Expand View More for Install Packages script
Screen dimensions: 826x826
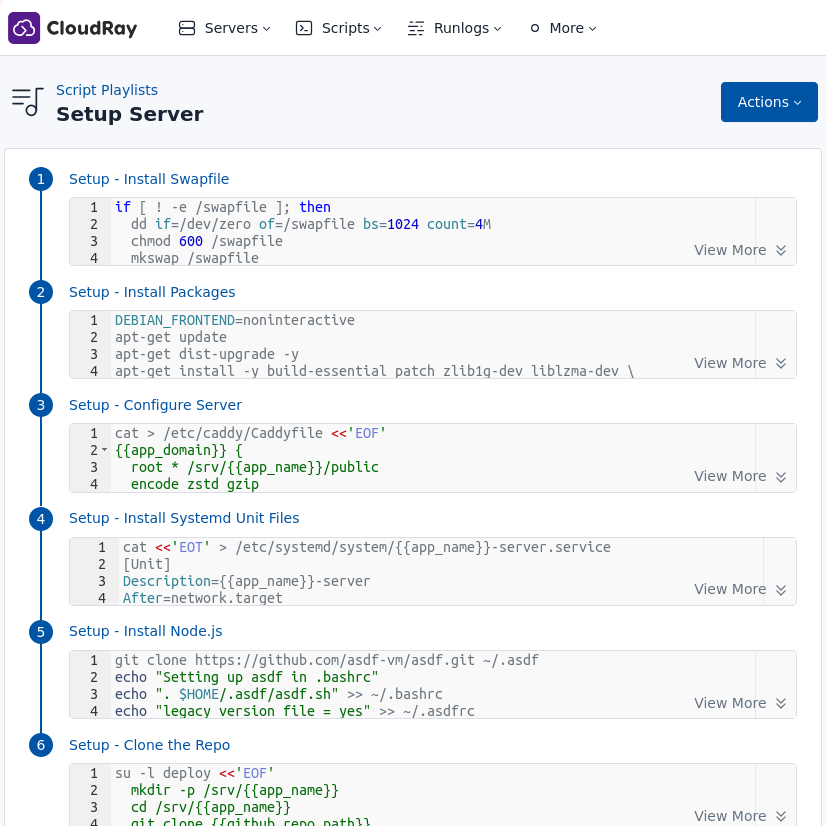pyautogui.click(x=740, y=363)
